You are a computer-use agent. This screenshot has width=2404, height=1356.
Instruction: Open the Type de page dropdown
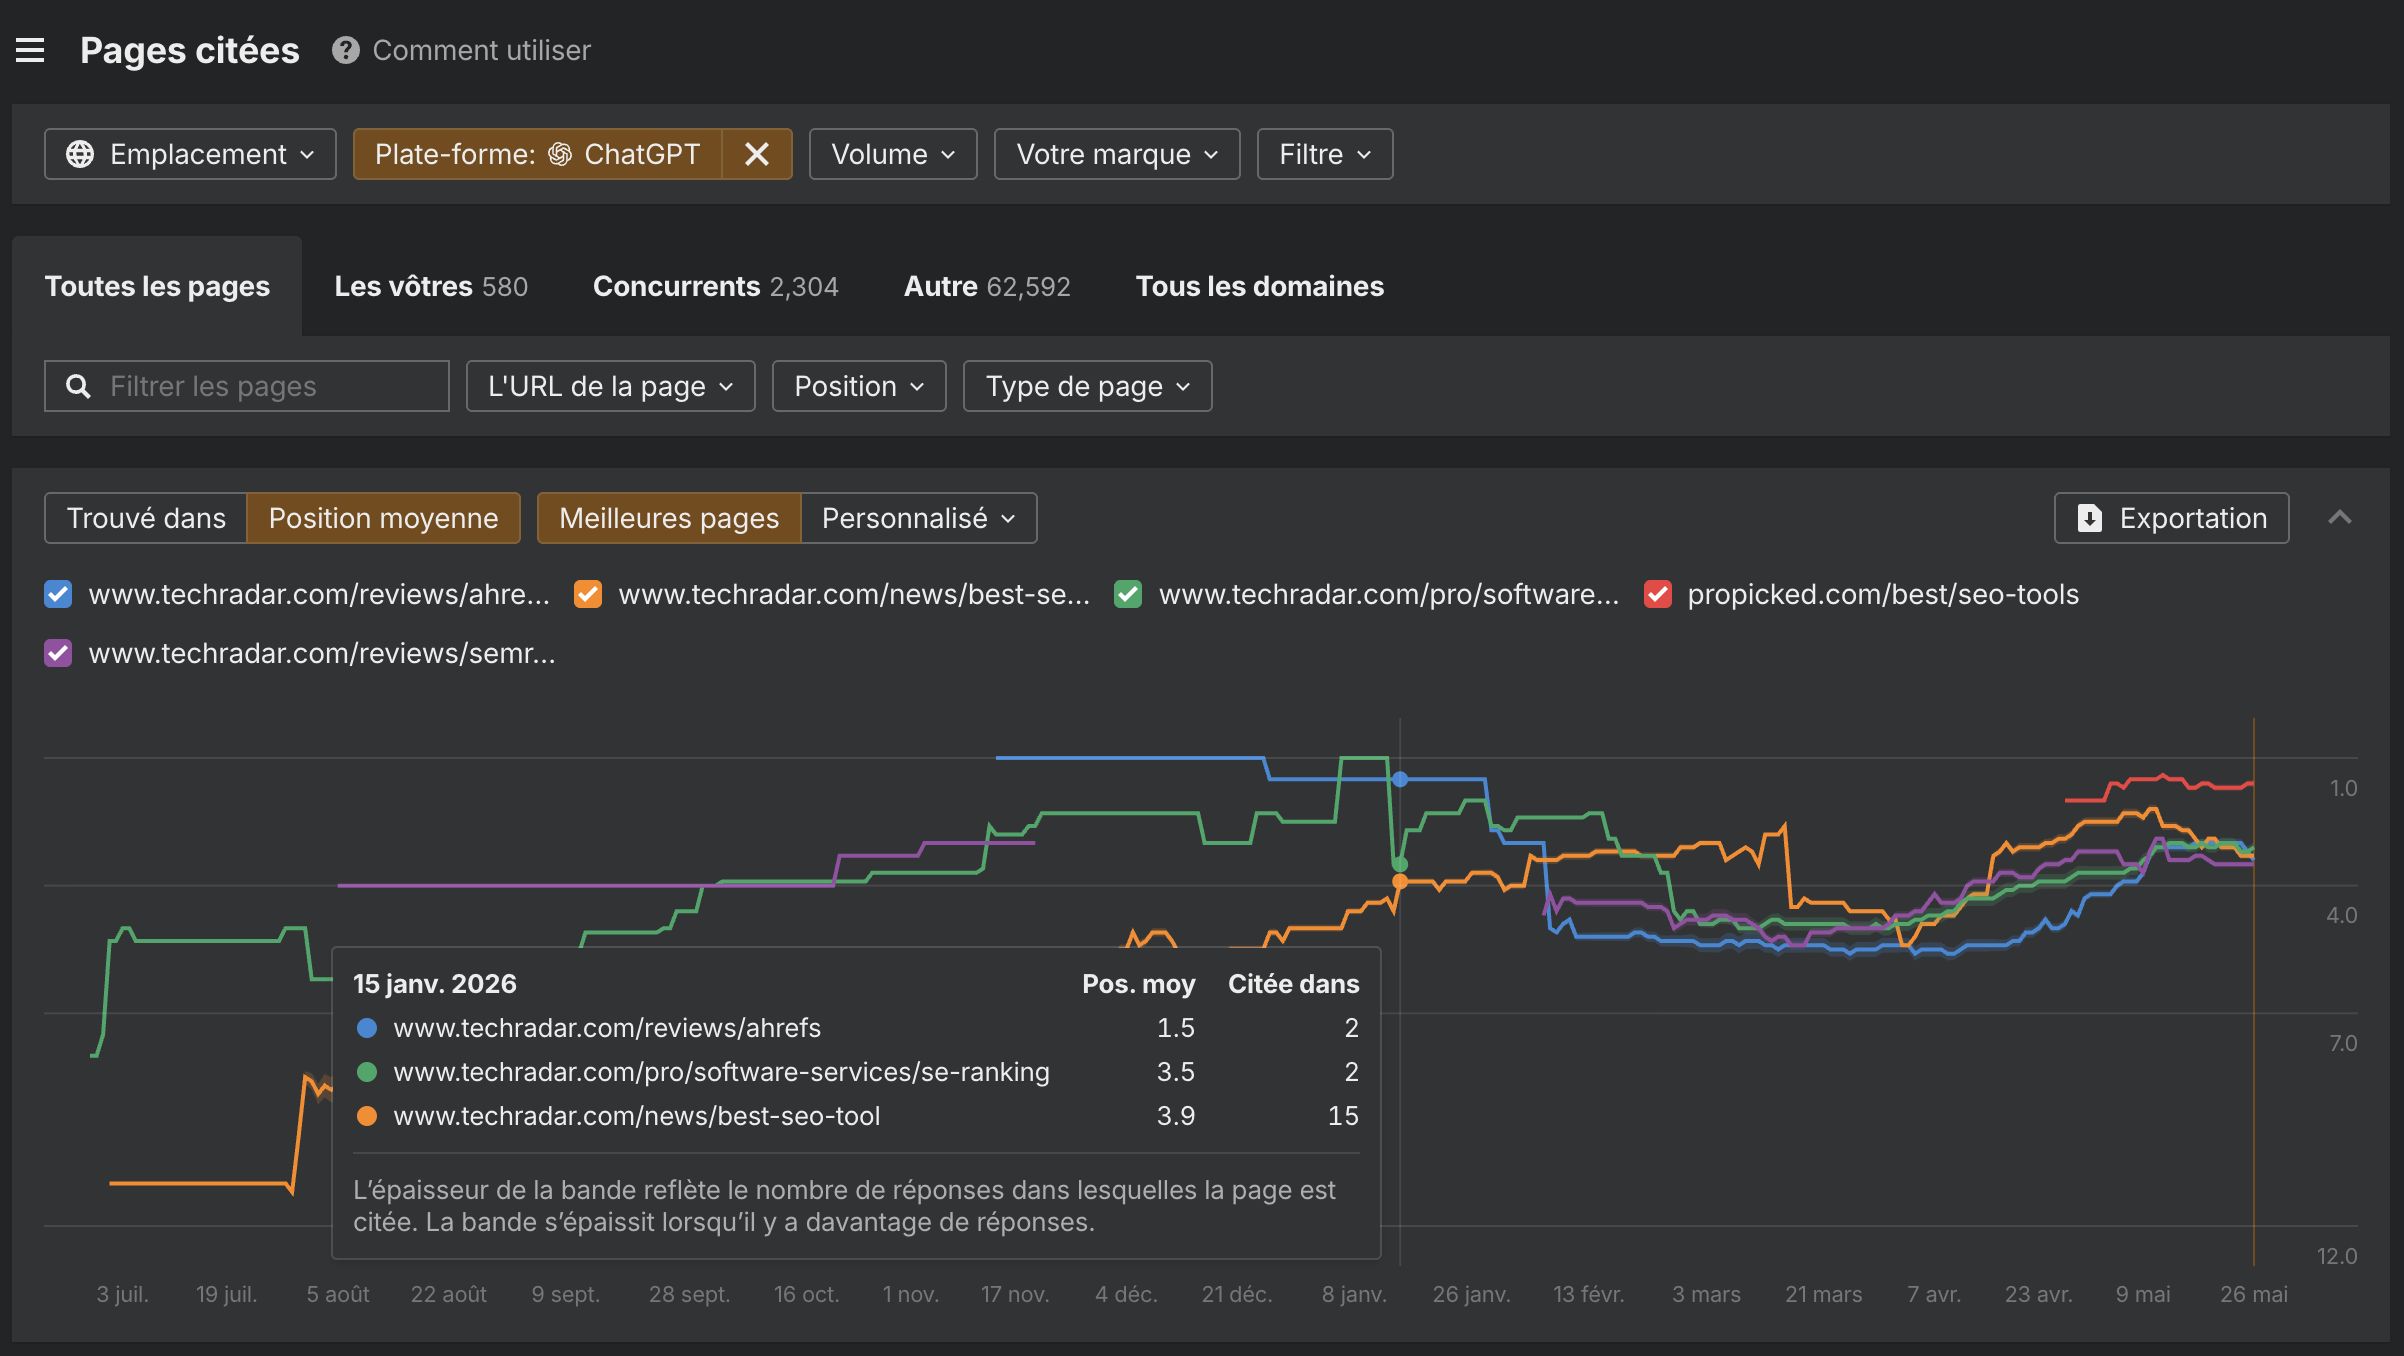(1088, 386)
